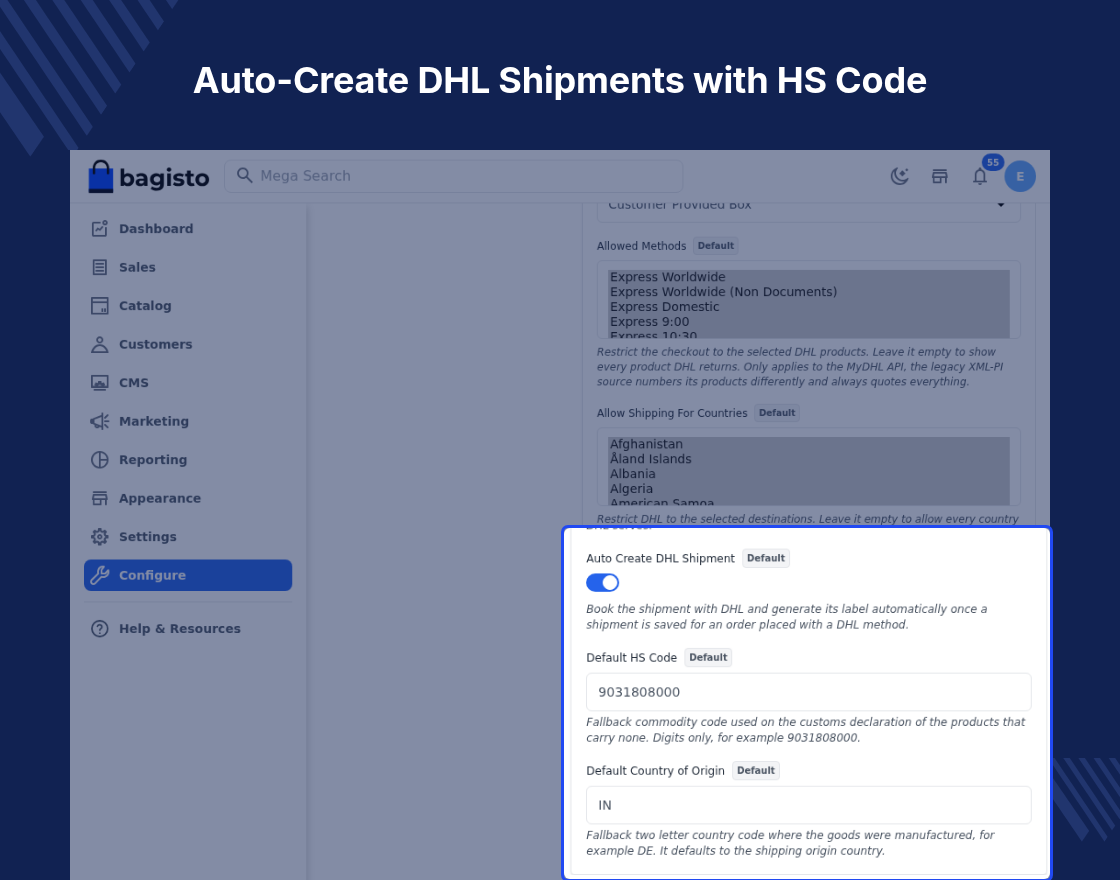Image resolution: width=1120 pixels, height=880 pixels.
Task: Click Default badge beside Auto Create DHL Shipment
Action: point(766,558)
